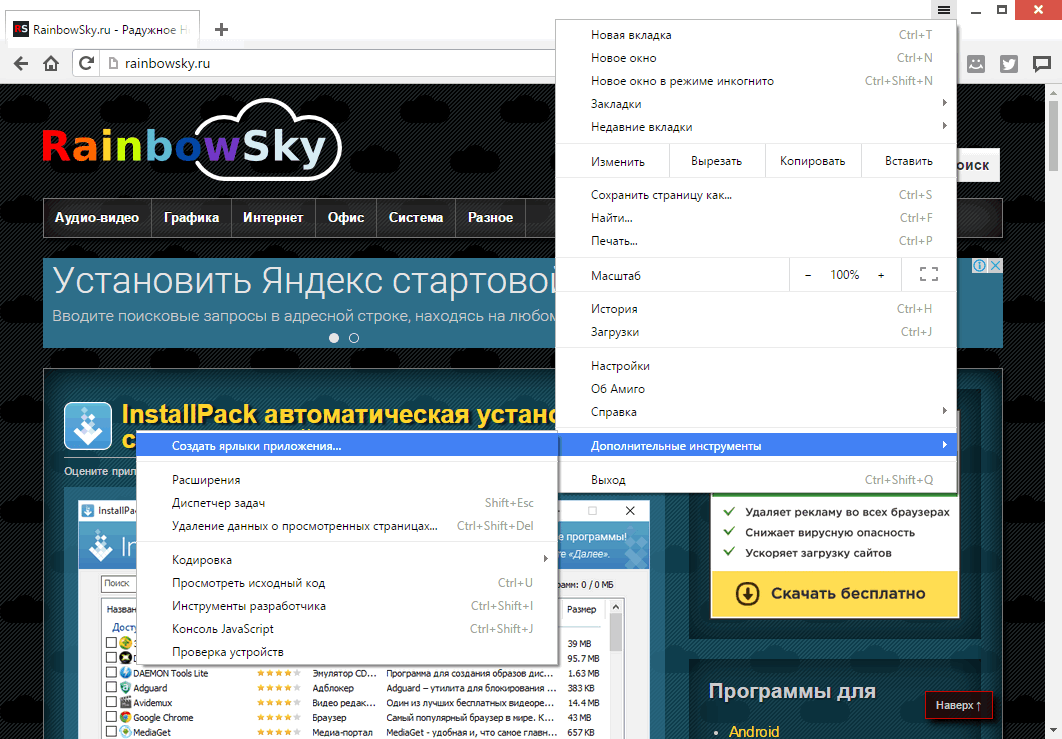The image size is (1062, 739).
Task: Click the page vertical scrollbar
Action: click(x=1053, y=135)
